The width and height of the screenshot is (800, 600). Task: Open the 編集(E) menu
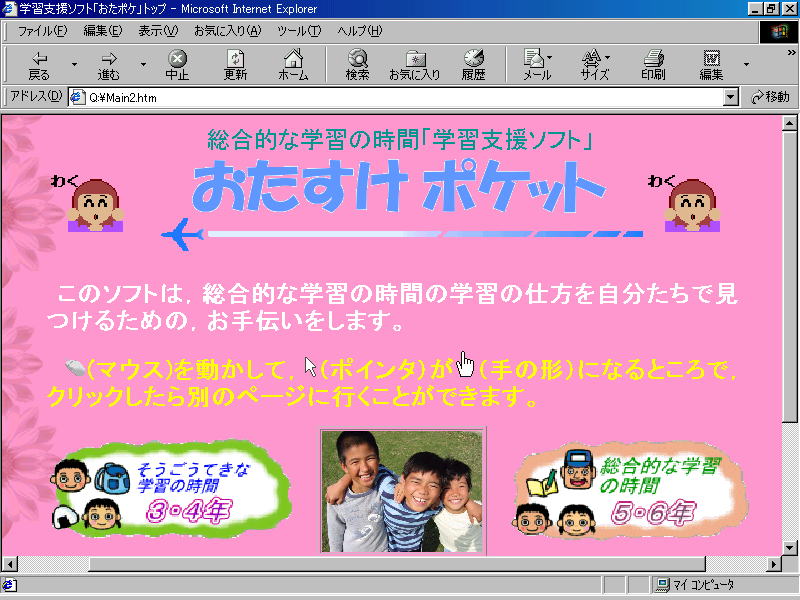coord(103,31)
